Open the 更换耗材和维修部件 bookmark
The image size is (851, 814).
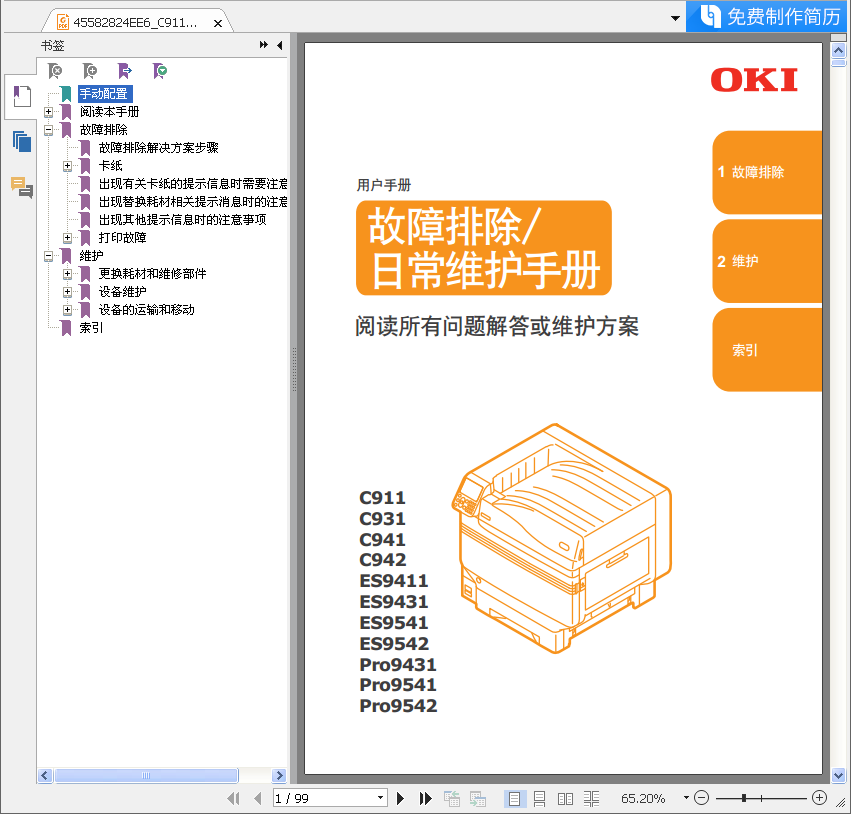(153, 274)
